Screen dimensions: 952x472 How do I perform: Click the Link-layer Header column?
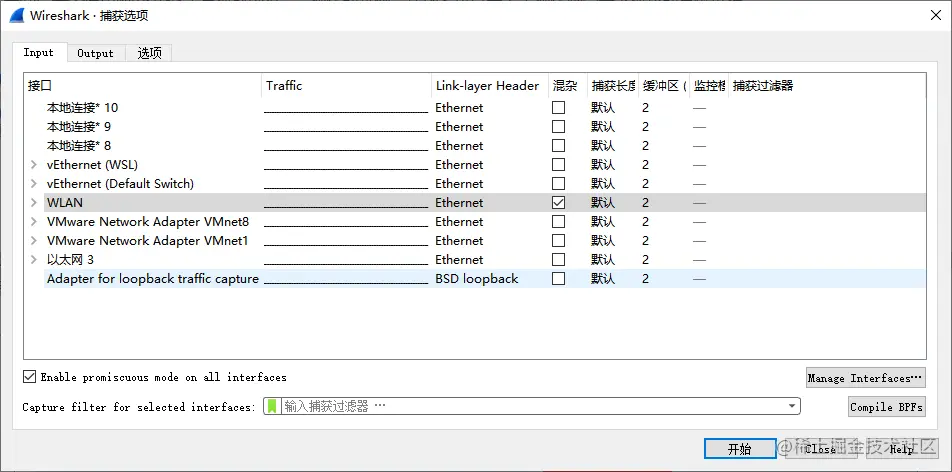tap(490, 86)
